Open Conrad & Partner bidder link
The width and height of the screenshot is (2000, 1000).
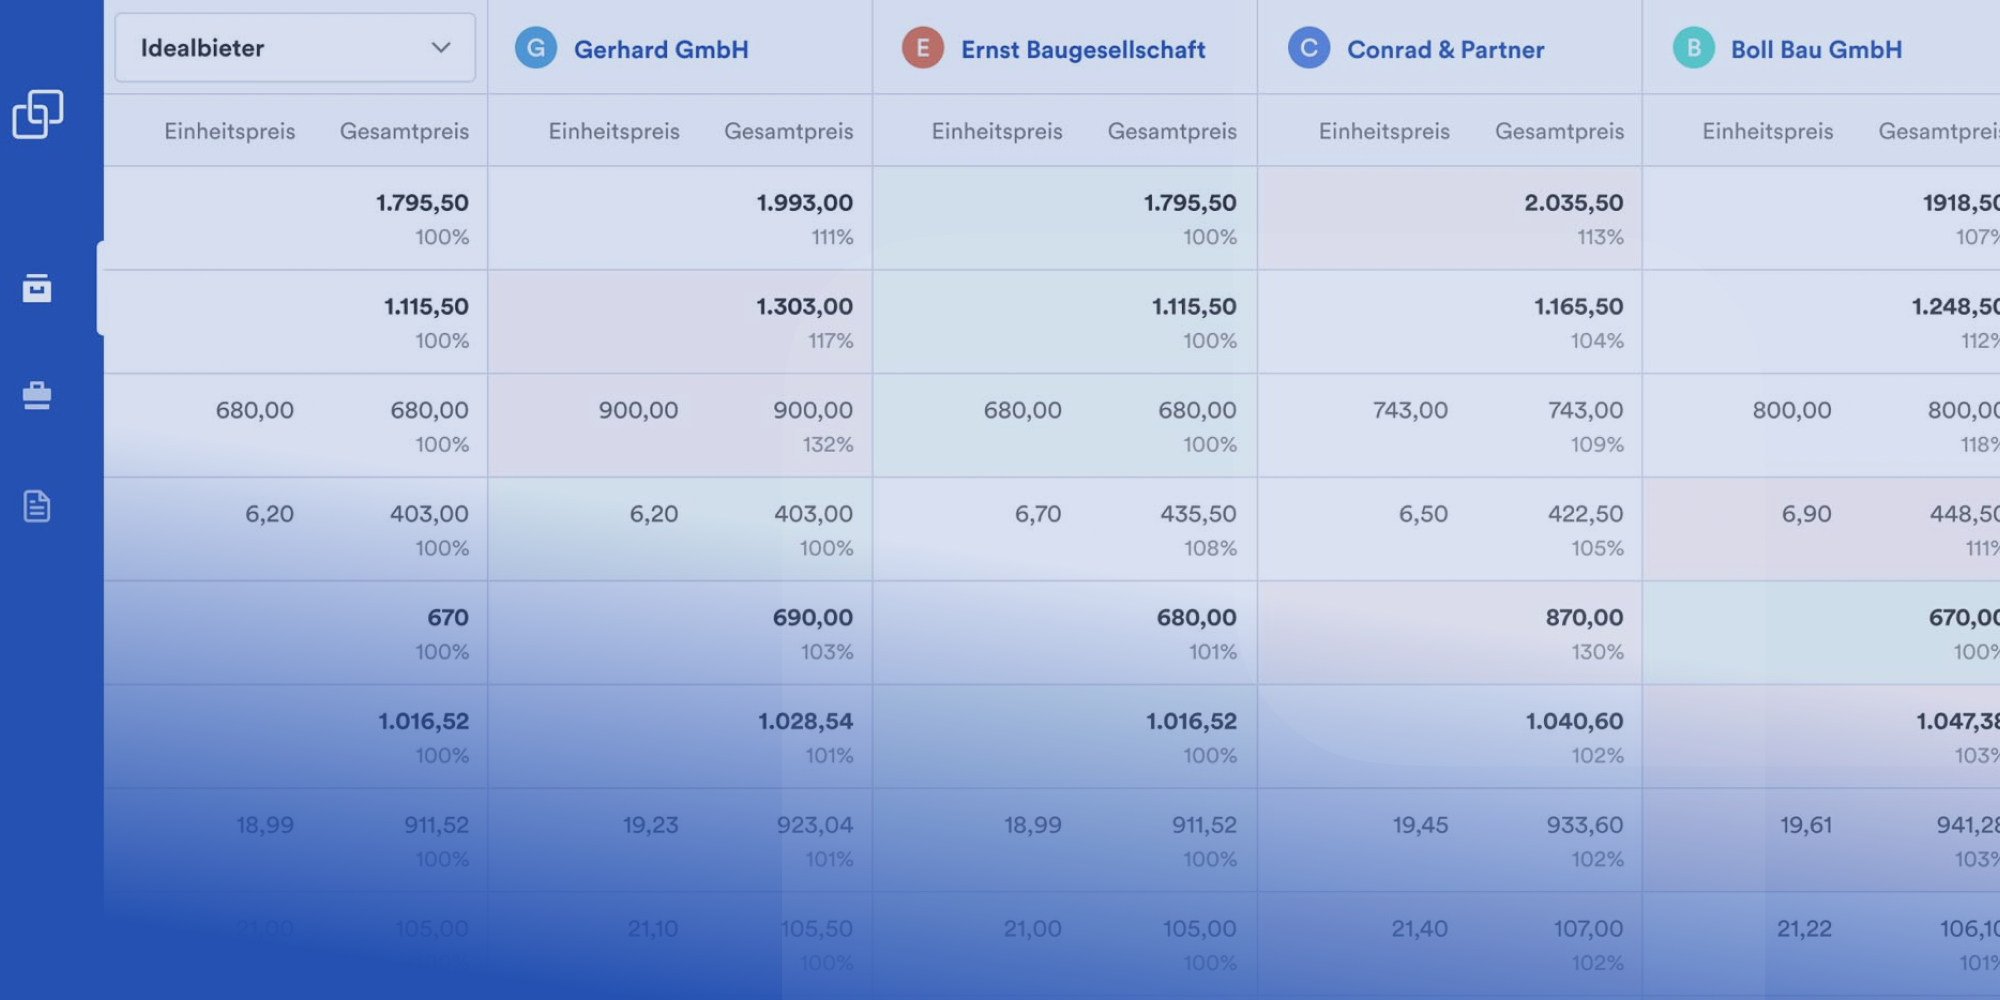click(x=1446, y=49)
